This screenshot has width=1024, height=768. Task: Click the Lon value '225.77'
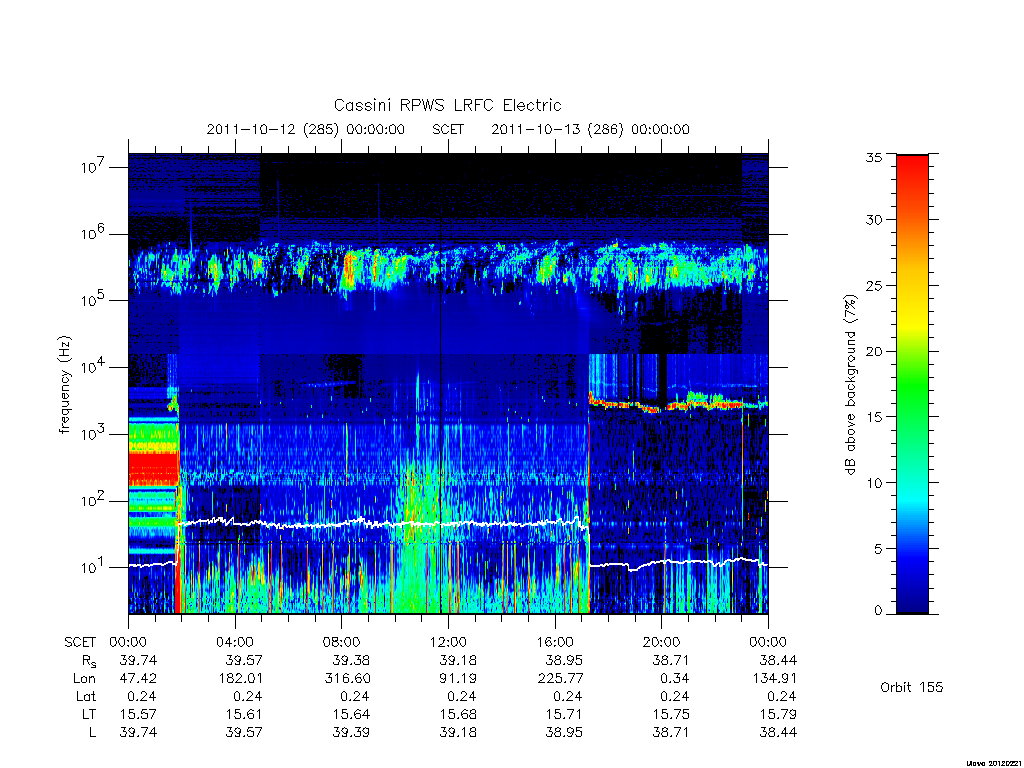[560, 679]
